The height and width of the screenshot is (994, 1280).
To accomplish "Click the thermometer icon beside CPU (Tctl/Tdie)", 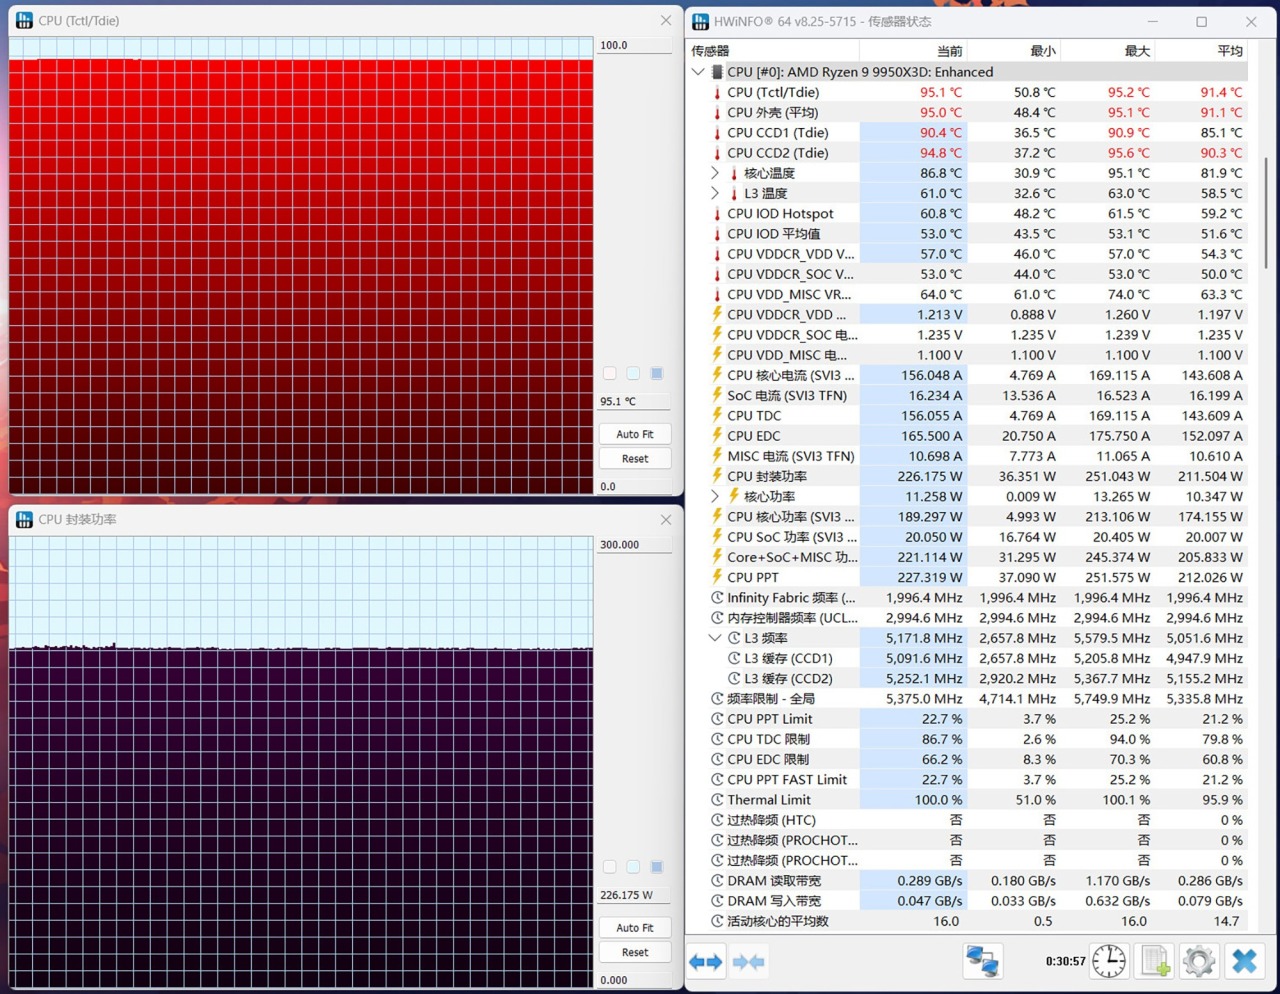I will tap(716, 92).
